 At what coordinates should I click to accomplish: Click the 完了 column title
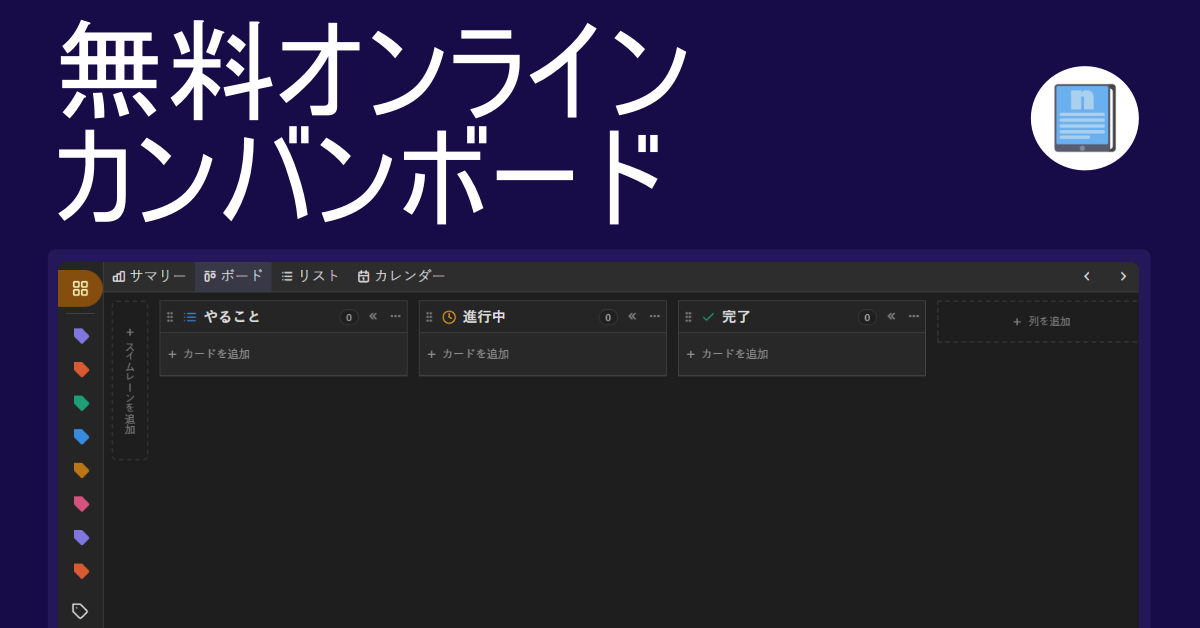(x=736, y=317)
